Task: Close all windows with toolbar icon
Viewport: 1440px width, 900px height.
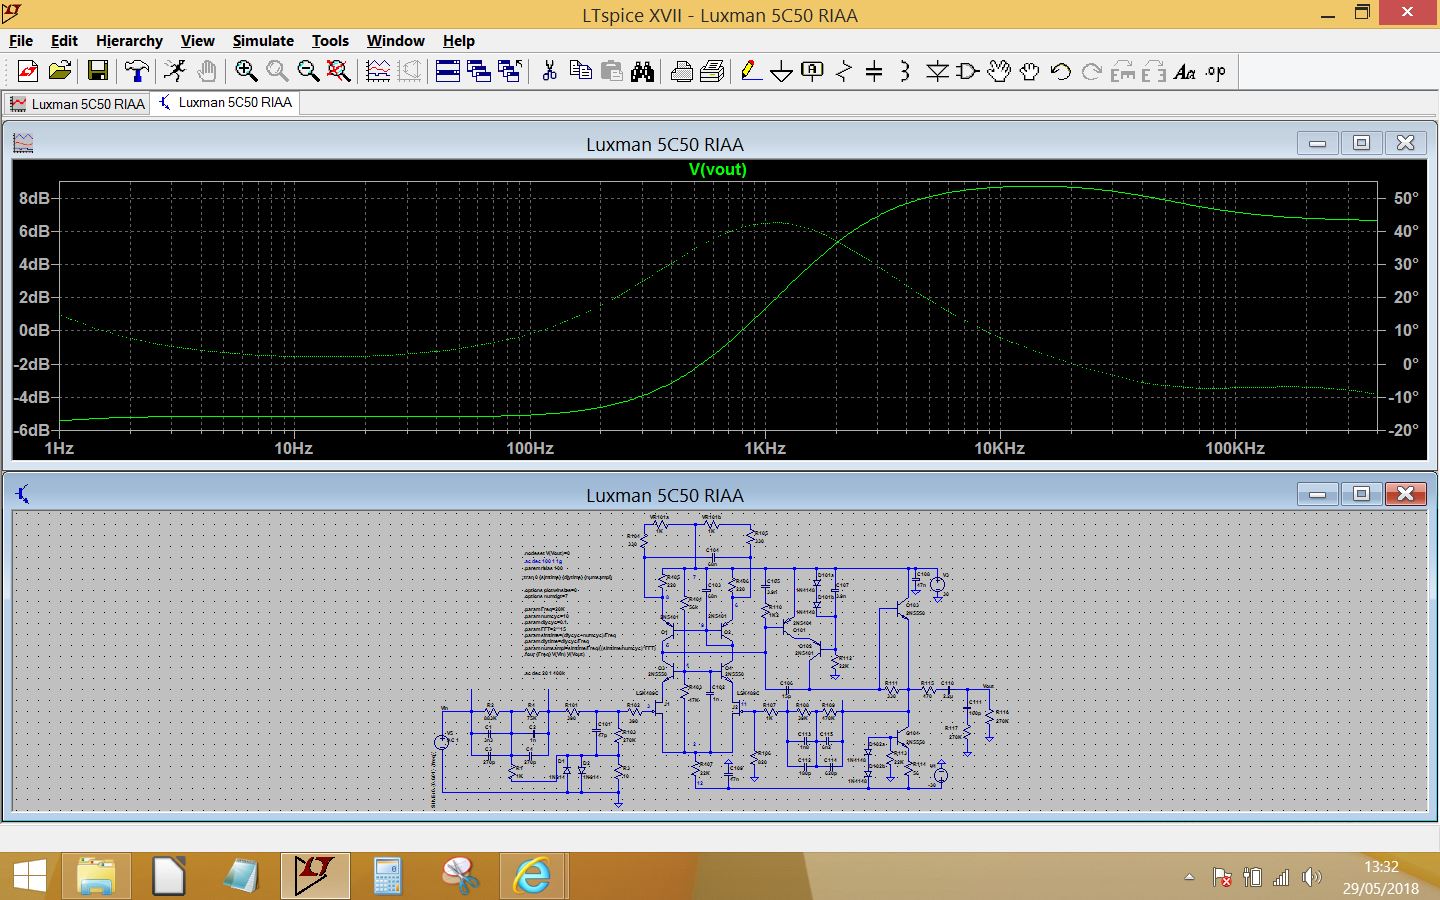Action: coord(510,71)
